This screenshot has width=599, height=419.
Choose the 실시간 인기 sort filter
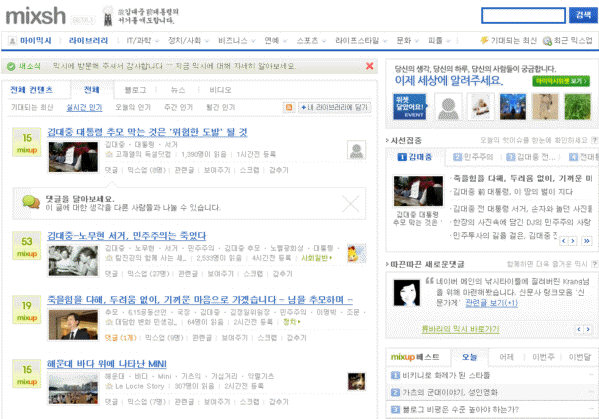(84, 107)
